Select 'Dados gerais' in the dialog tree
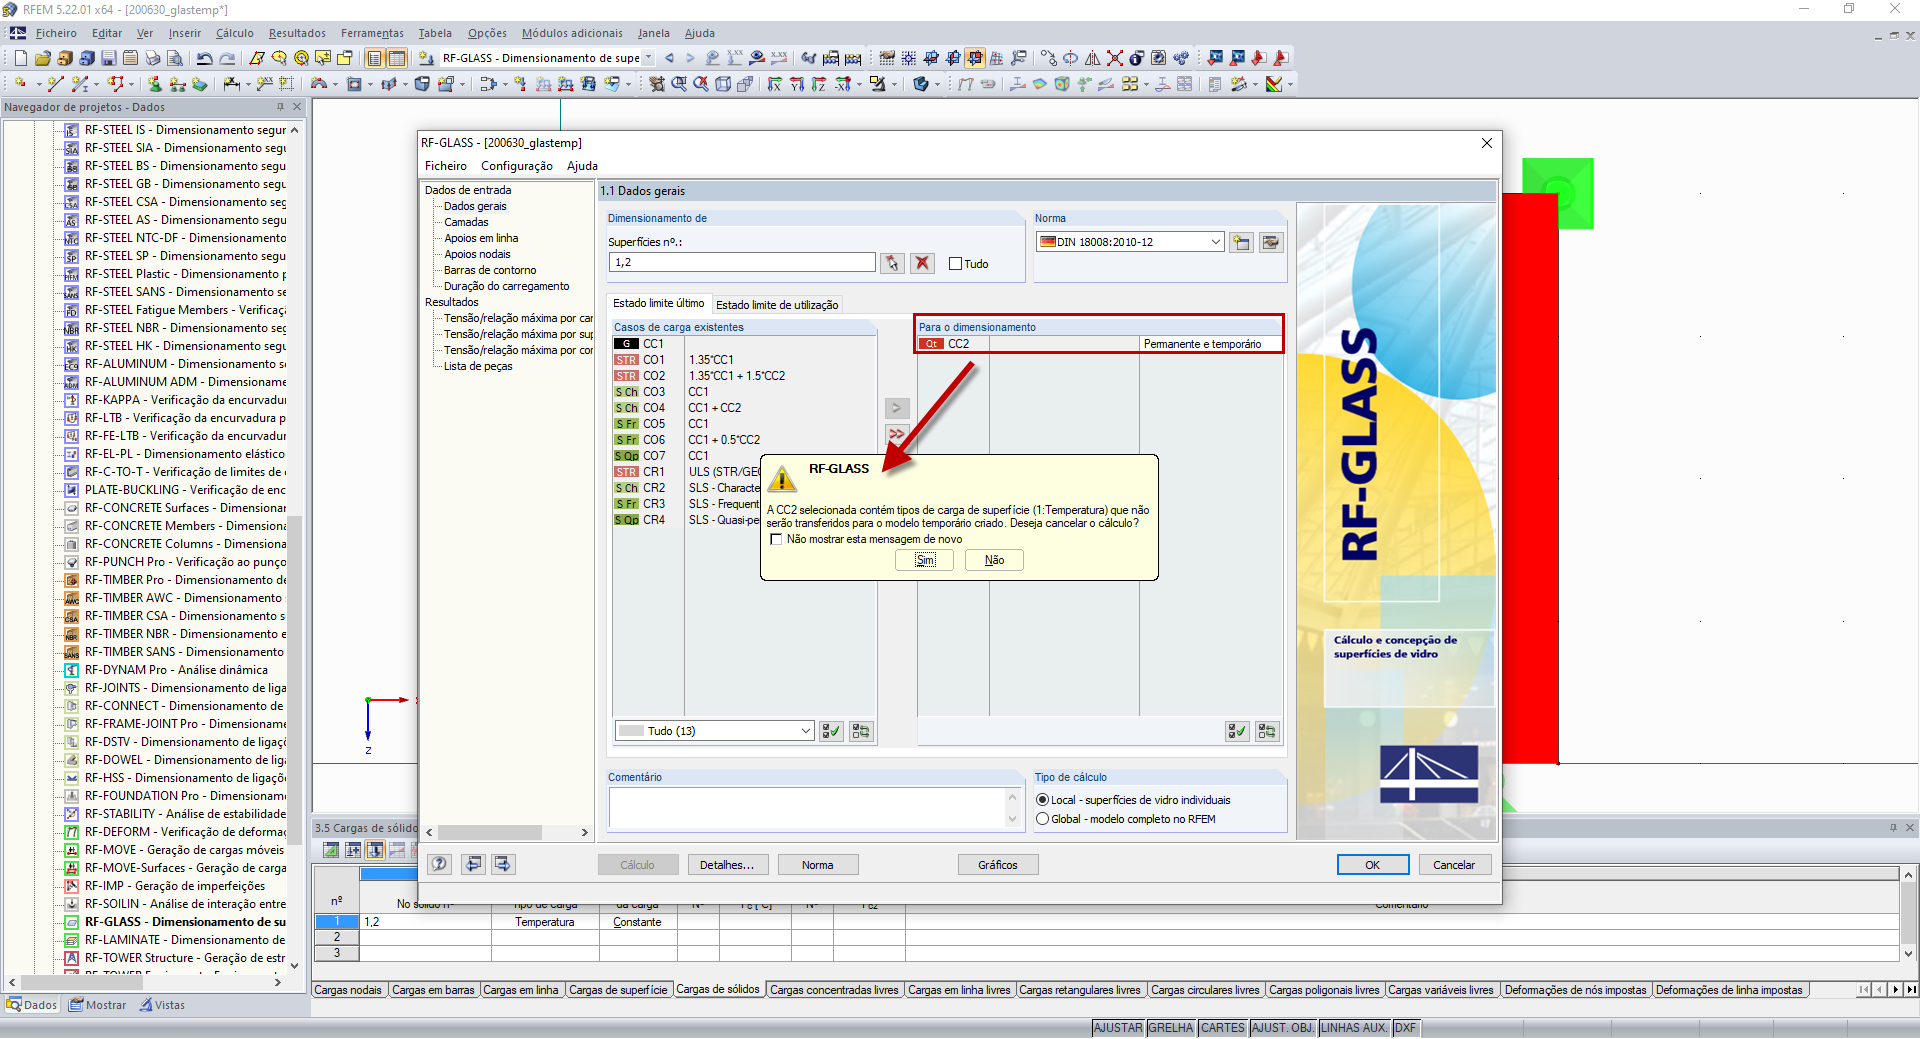Viewport: 1920px width, 1039px height. 475,206
